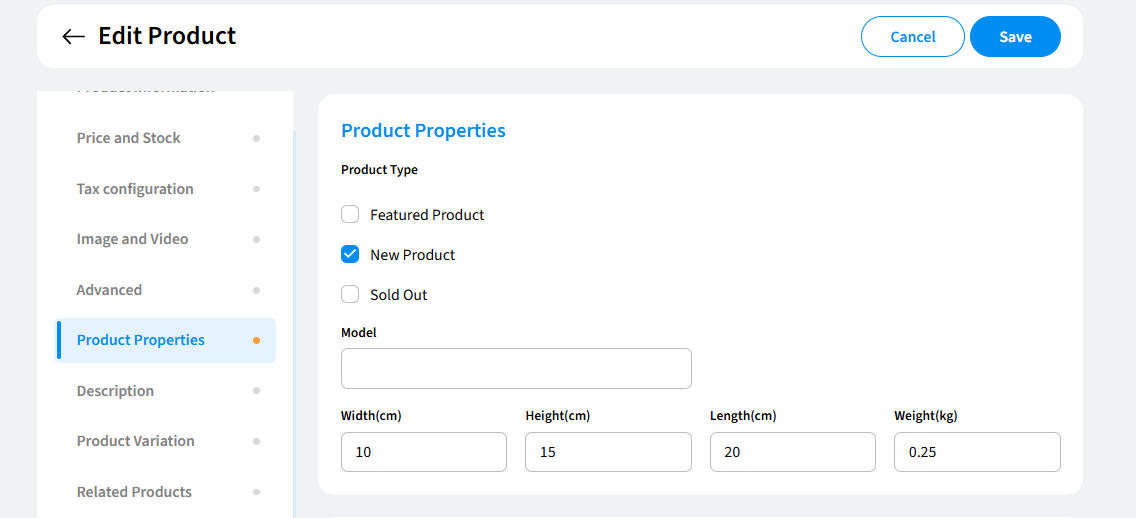Screen dimensions: 1136x518
Task: Open the Price and Stock section
Action: (129, 138)
